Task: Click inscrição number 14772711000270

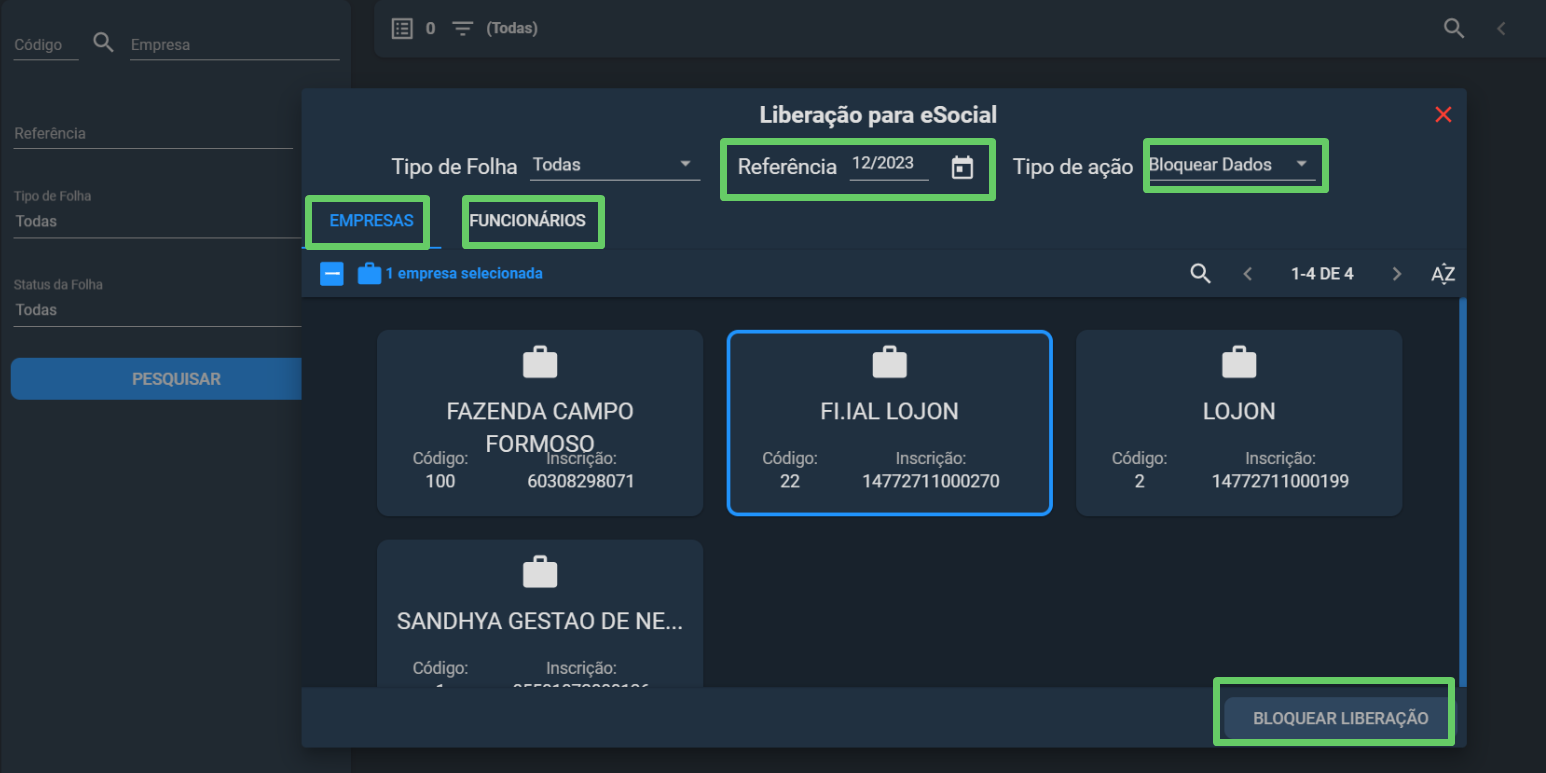Action: pyautogui.click(x=931, y=481)
